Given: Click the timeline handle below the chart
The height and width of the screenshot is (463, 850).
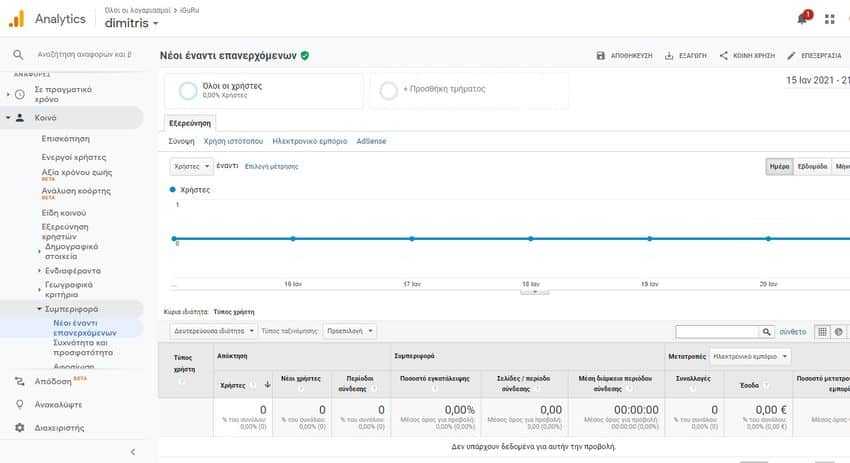Looking at the screenshot, I should [535, 292].
